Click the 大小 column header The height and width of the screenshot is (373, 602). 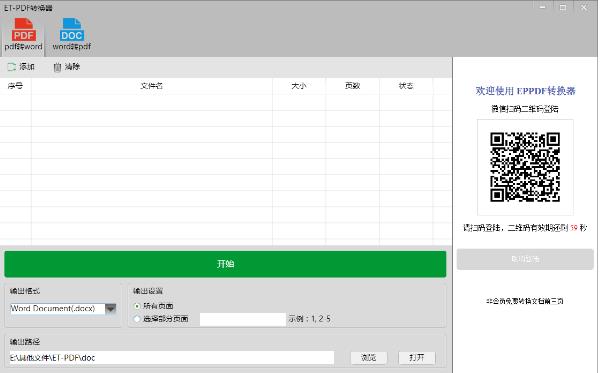coord(299,86)
